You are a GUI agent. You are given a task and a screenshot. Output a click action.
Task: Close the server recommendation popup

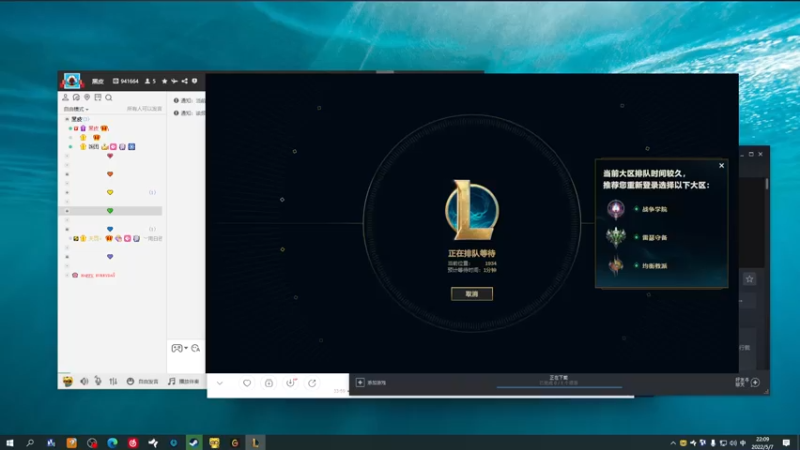(x=721, y=165)
